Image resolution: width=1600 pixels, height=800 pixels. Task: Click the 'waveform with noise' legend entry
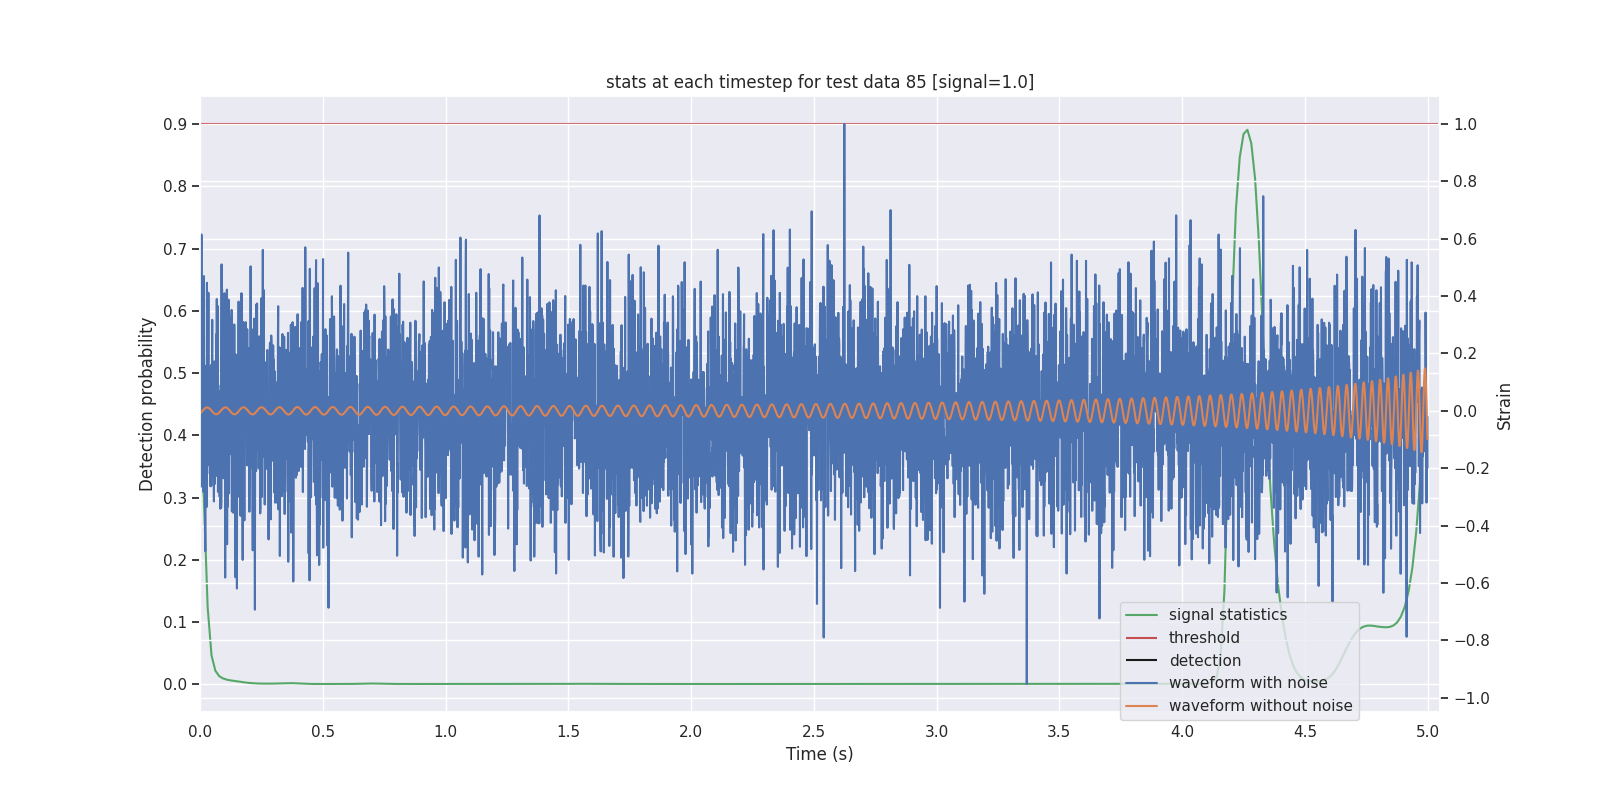tap(1248, 683)
